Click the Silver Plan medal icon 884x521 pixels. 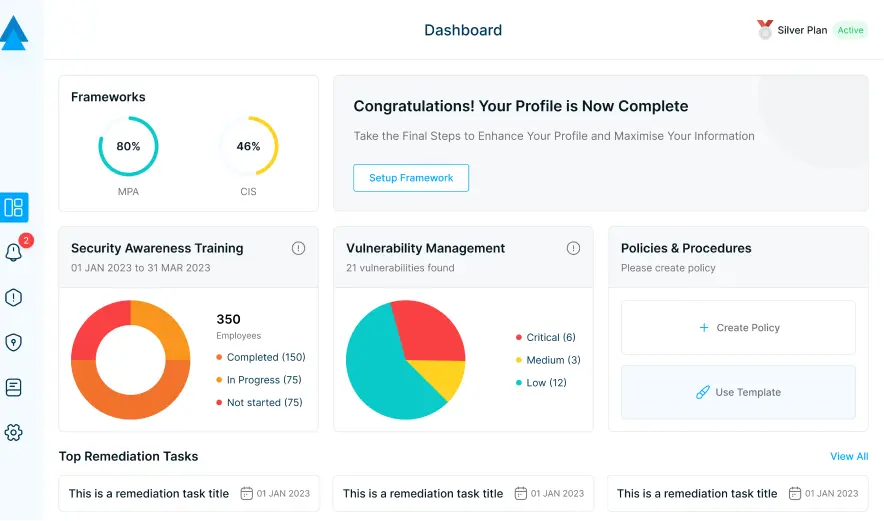coord(765,30)
